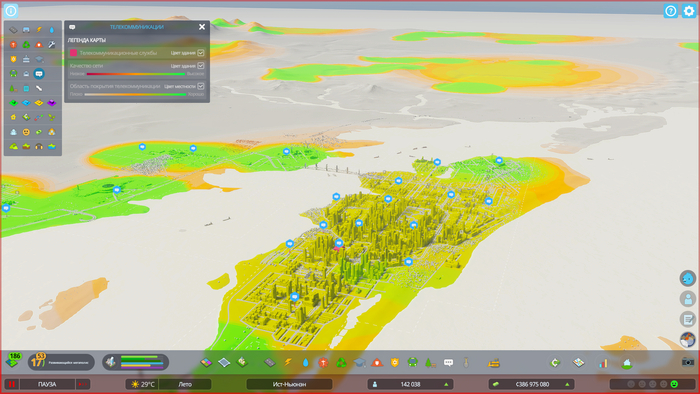Viewport: 700px width, 394px height.
Task: Open photo mode camera icon
Action: point(688,362)
